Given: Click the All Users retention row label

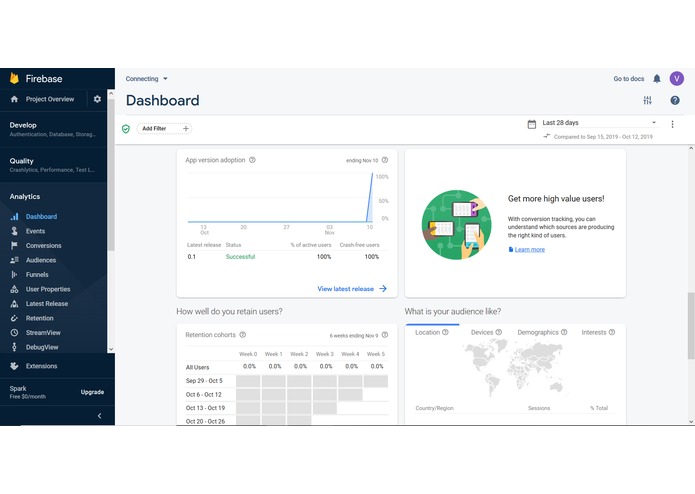Looking at the screenshot, I should pyautogui.click(x=197, y=367).
